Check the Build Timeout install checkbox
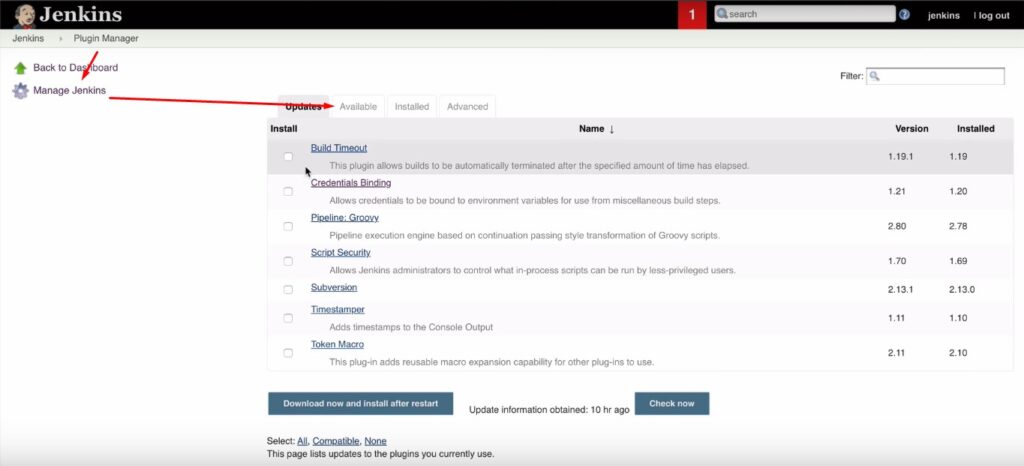 coord(288,157)
